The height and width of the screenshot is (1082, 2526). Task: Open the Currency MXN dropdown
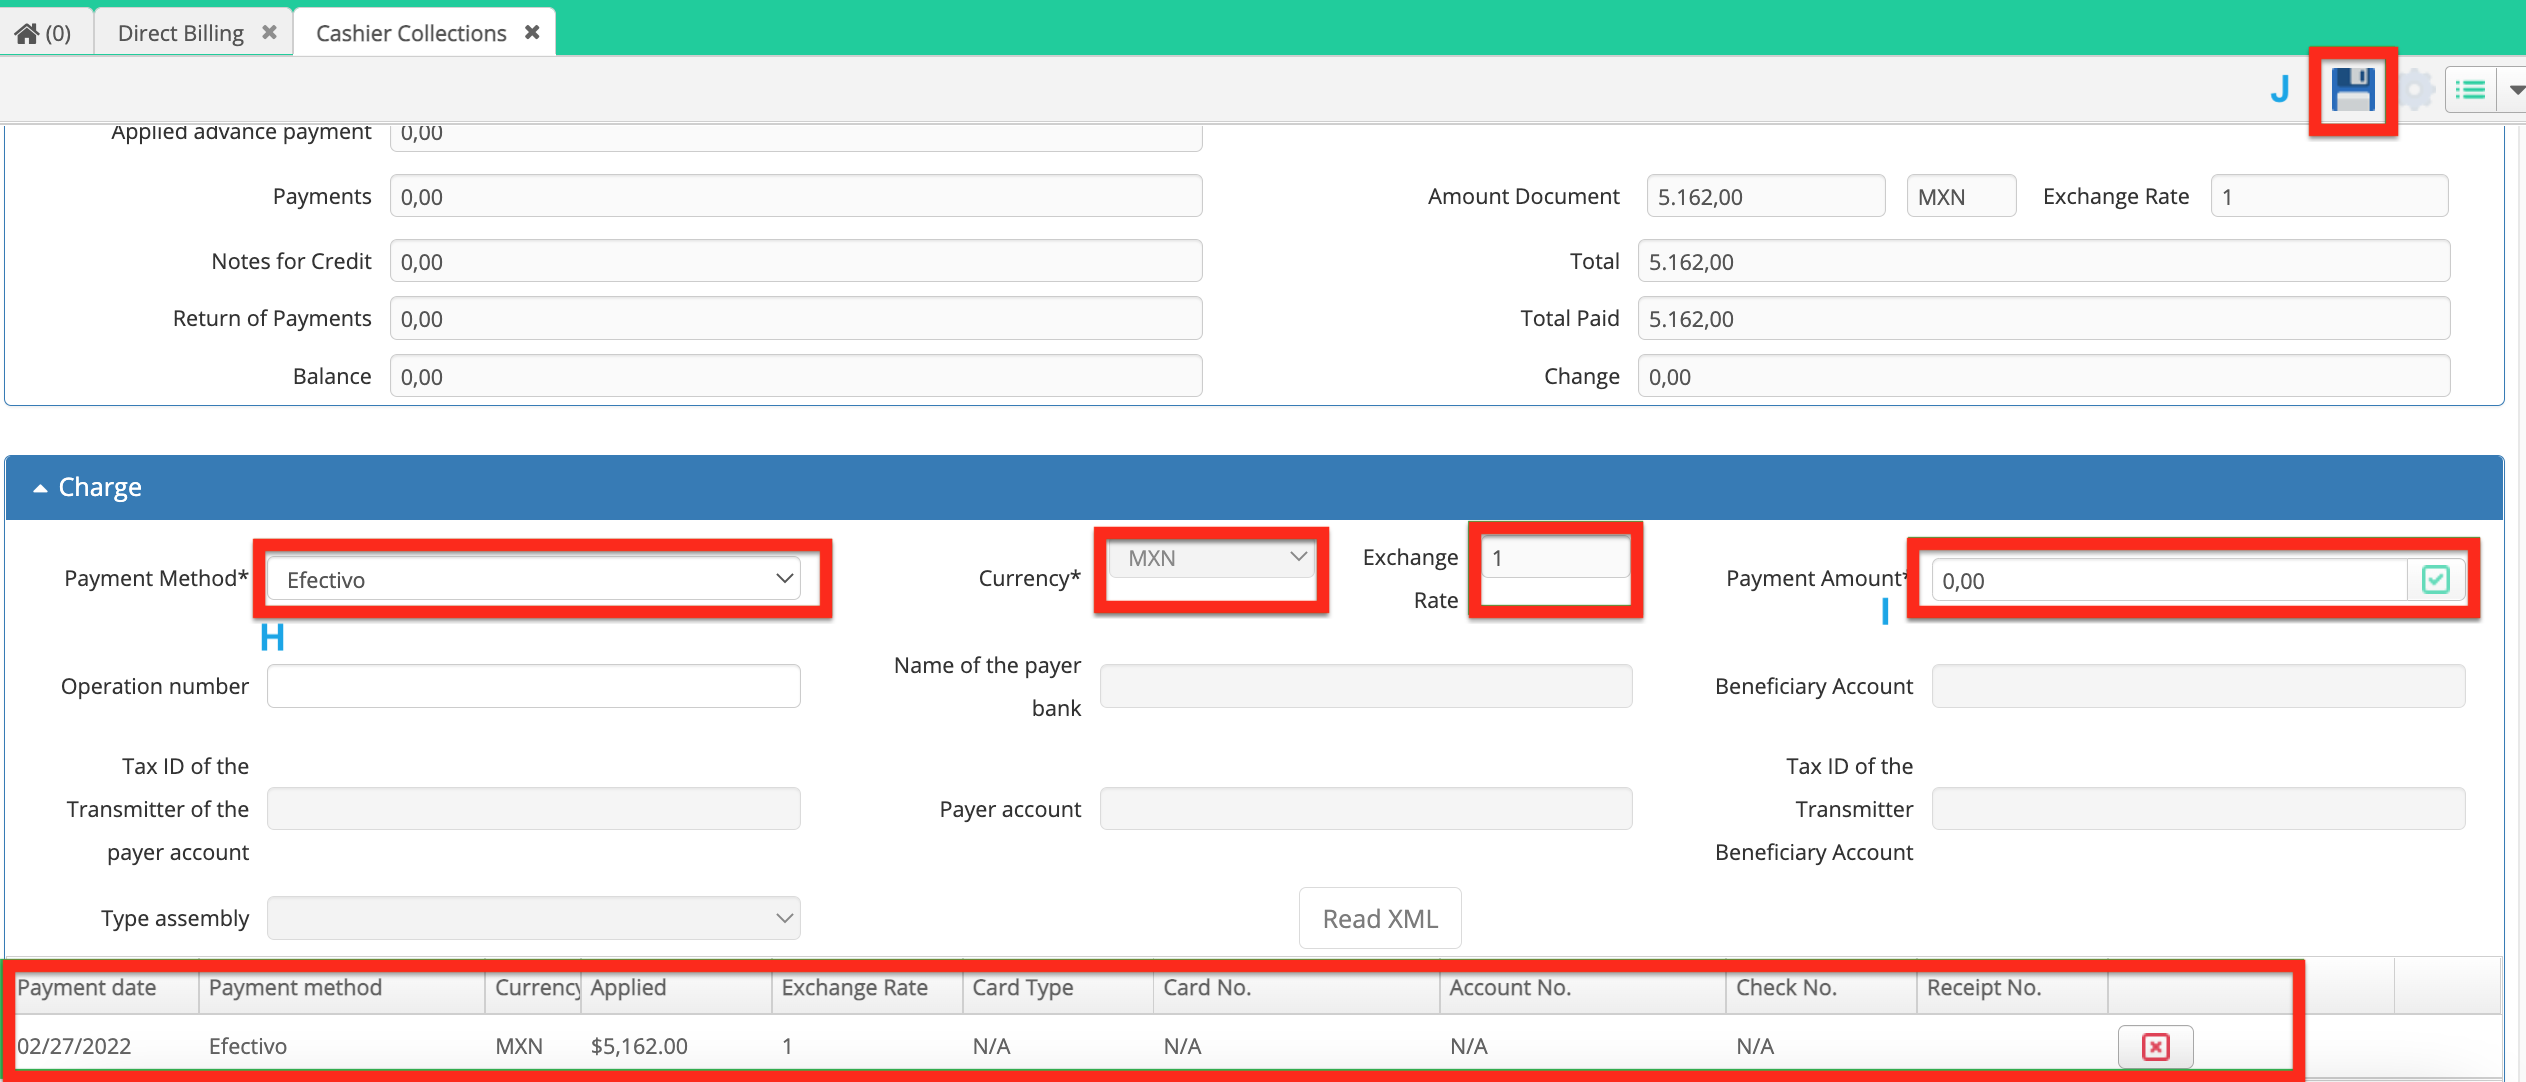(1212, 557)
